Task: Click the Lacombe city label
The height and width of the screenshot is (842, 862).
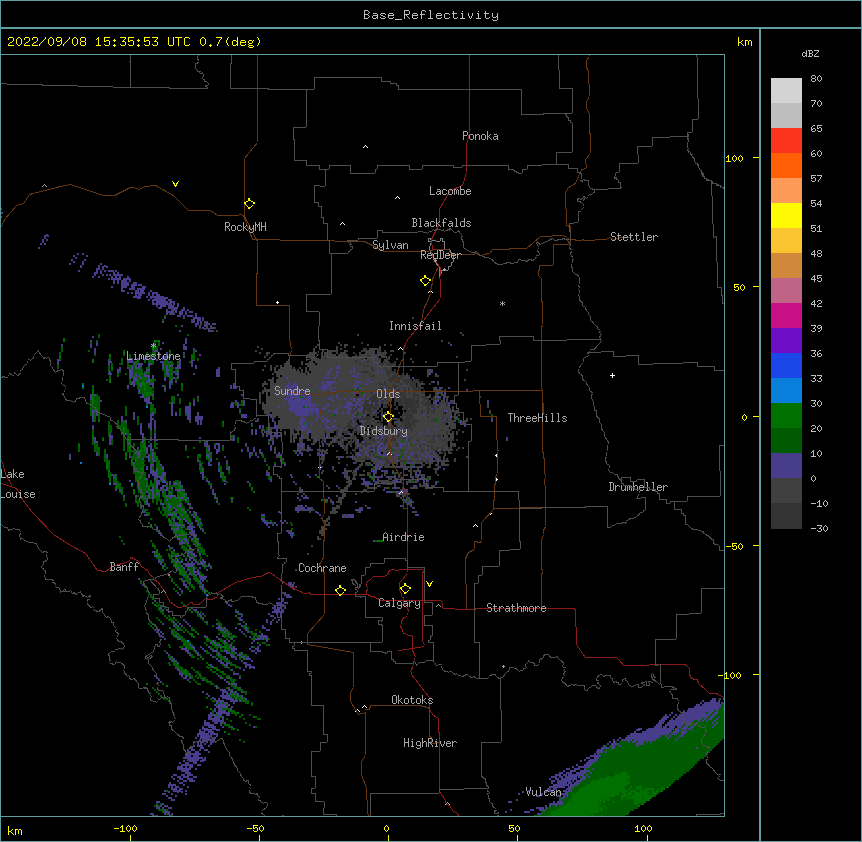Action: (x=450, y=191)
